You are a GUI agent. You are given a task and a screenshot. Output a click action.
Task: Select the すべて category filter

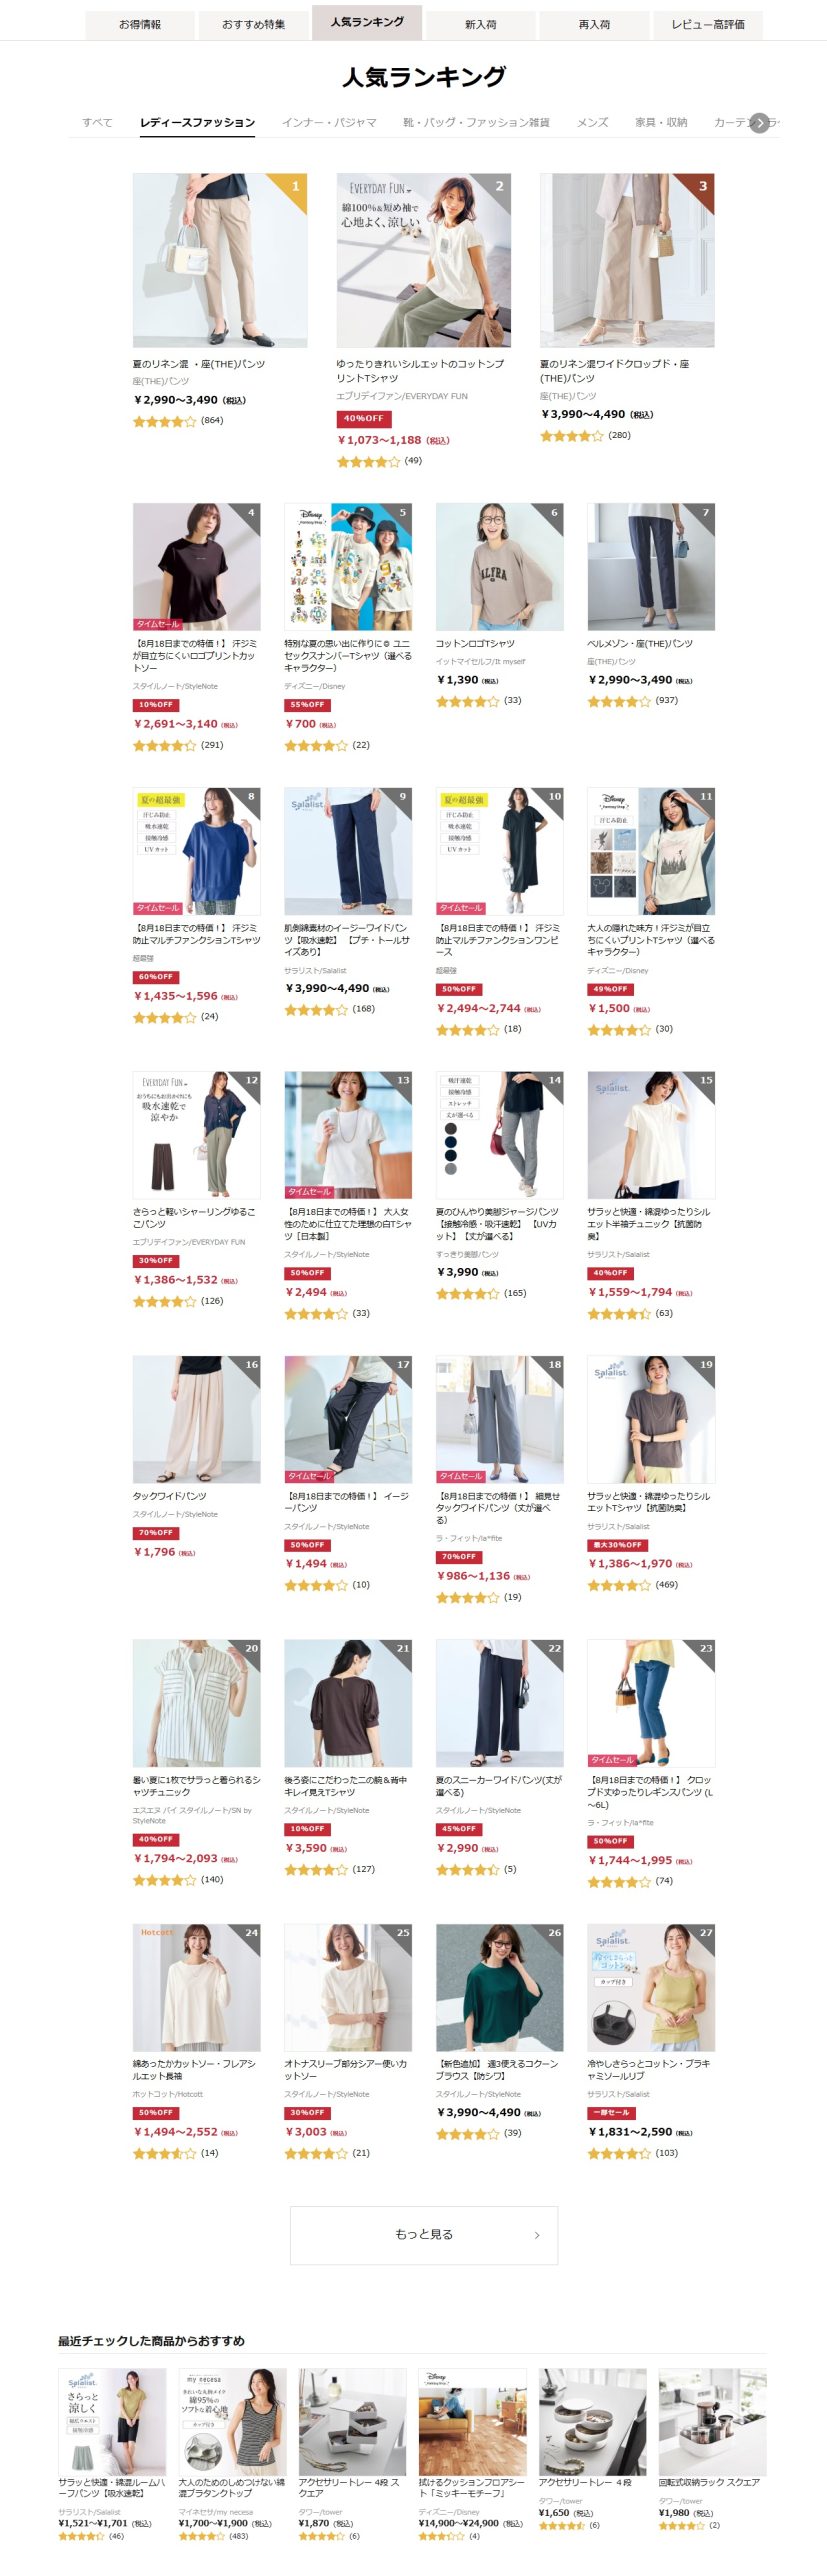(98, 123)
